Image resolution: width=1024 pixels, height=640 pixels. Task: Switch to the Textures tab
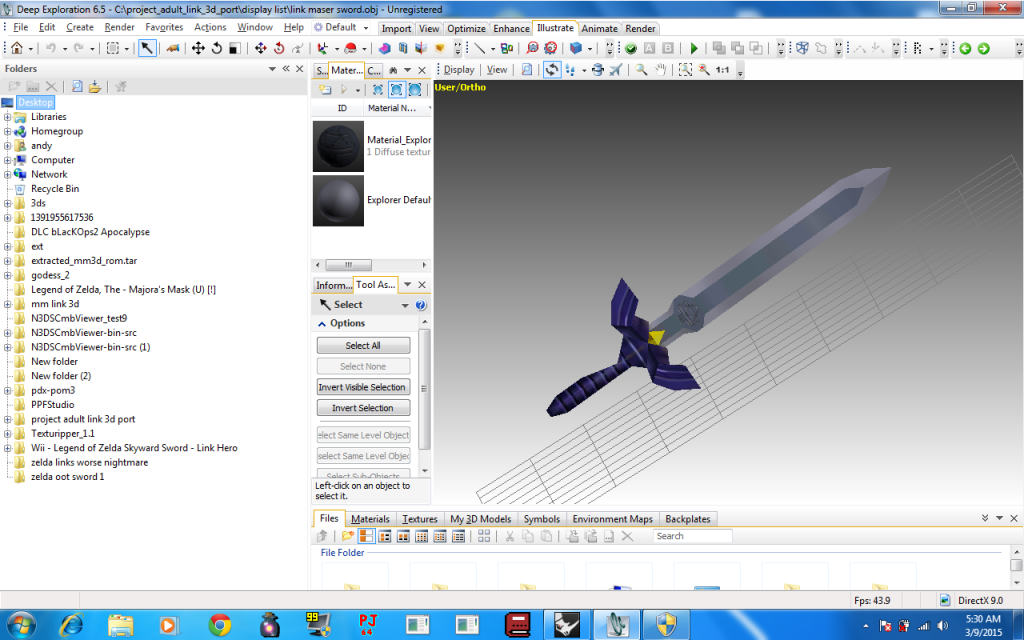click(420, 519)
